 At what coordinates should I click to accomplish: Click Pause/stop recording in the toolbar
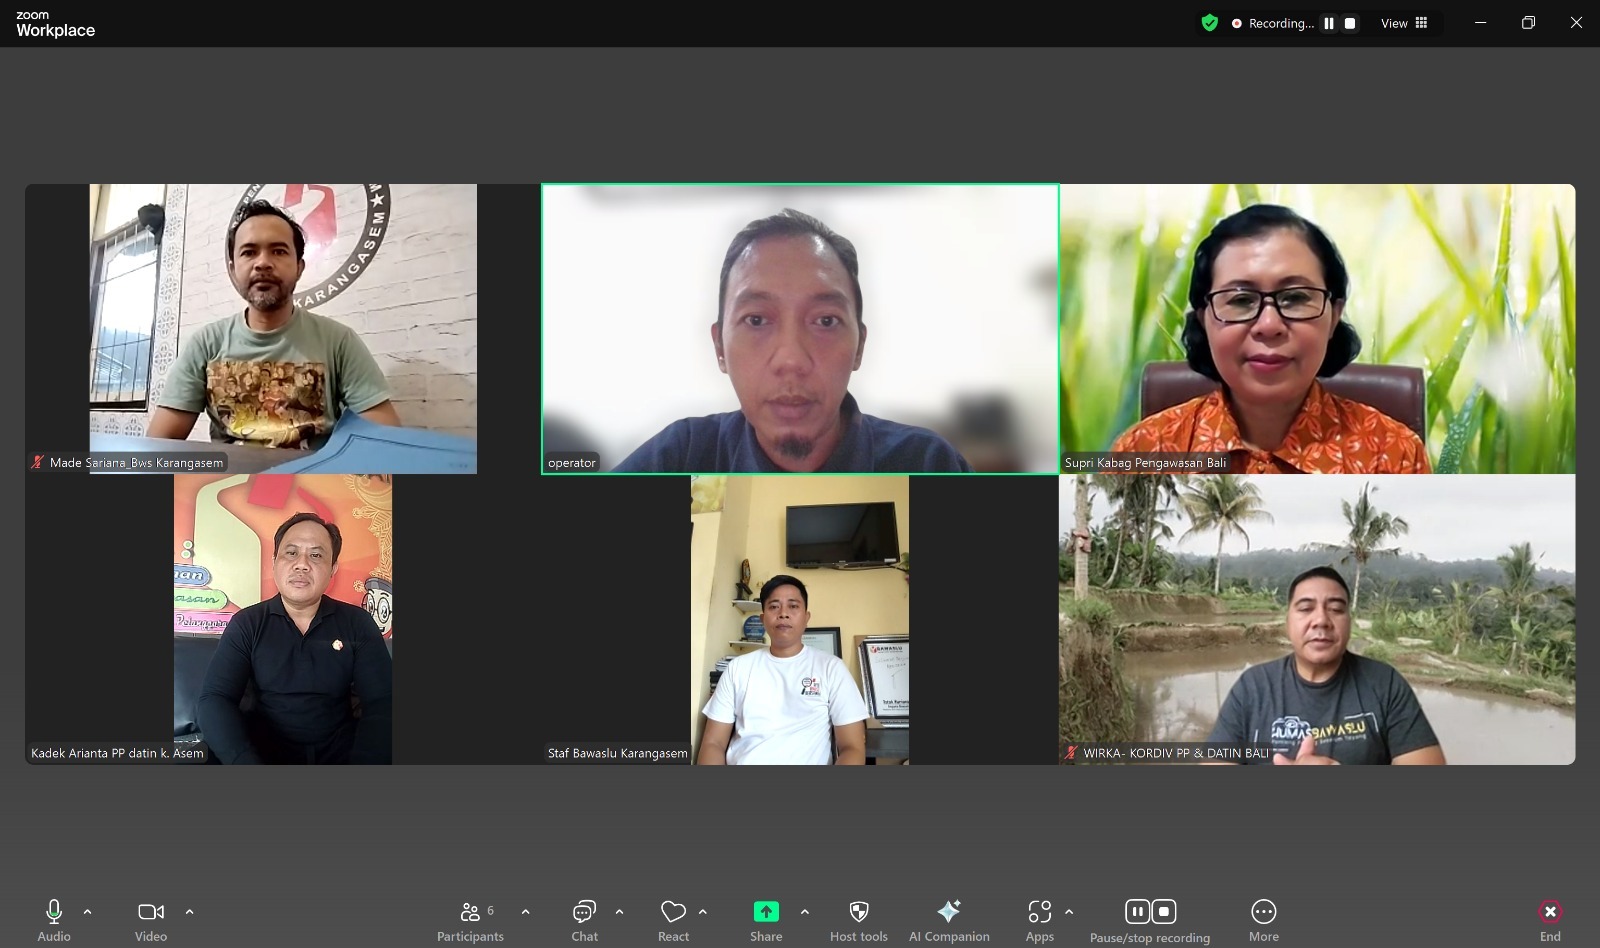(x=1149, y=920)
